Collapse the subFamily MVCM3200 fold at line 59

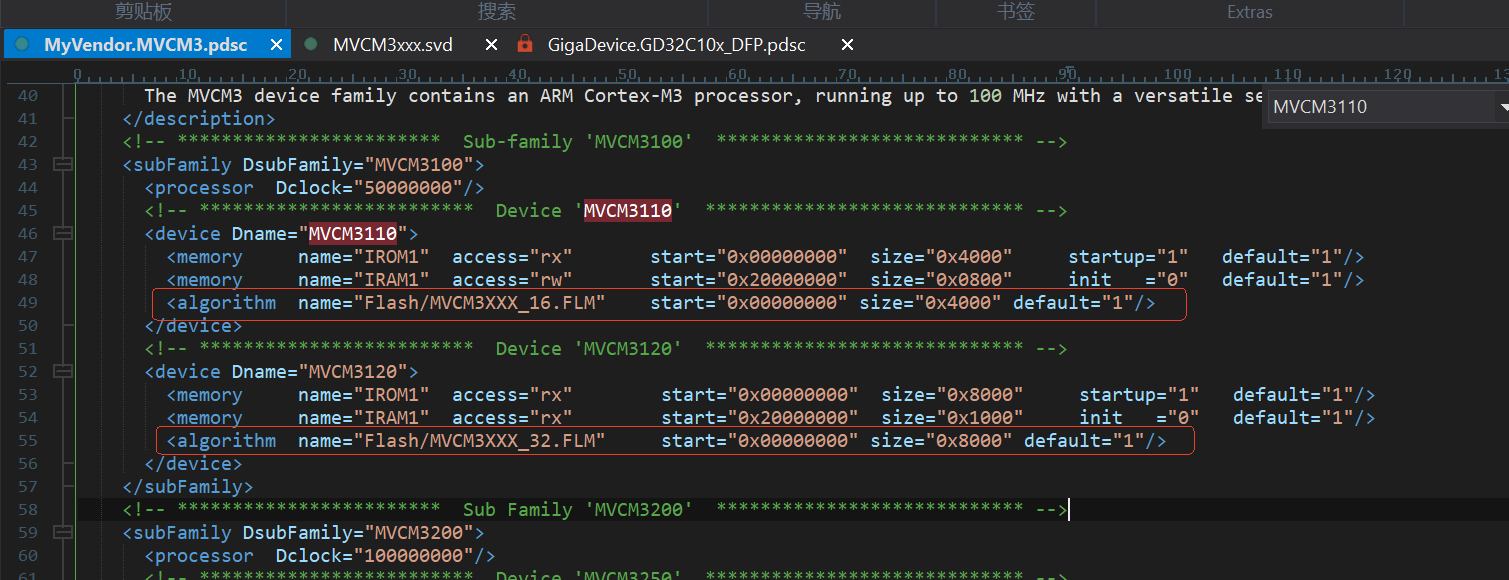tap(63, 532)
